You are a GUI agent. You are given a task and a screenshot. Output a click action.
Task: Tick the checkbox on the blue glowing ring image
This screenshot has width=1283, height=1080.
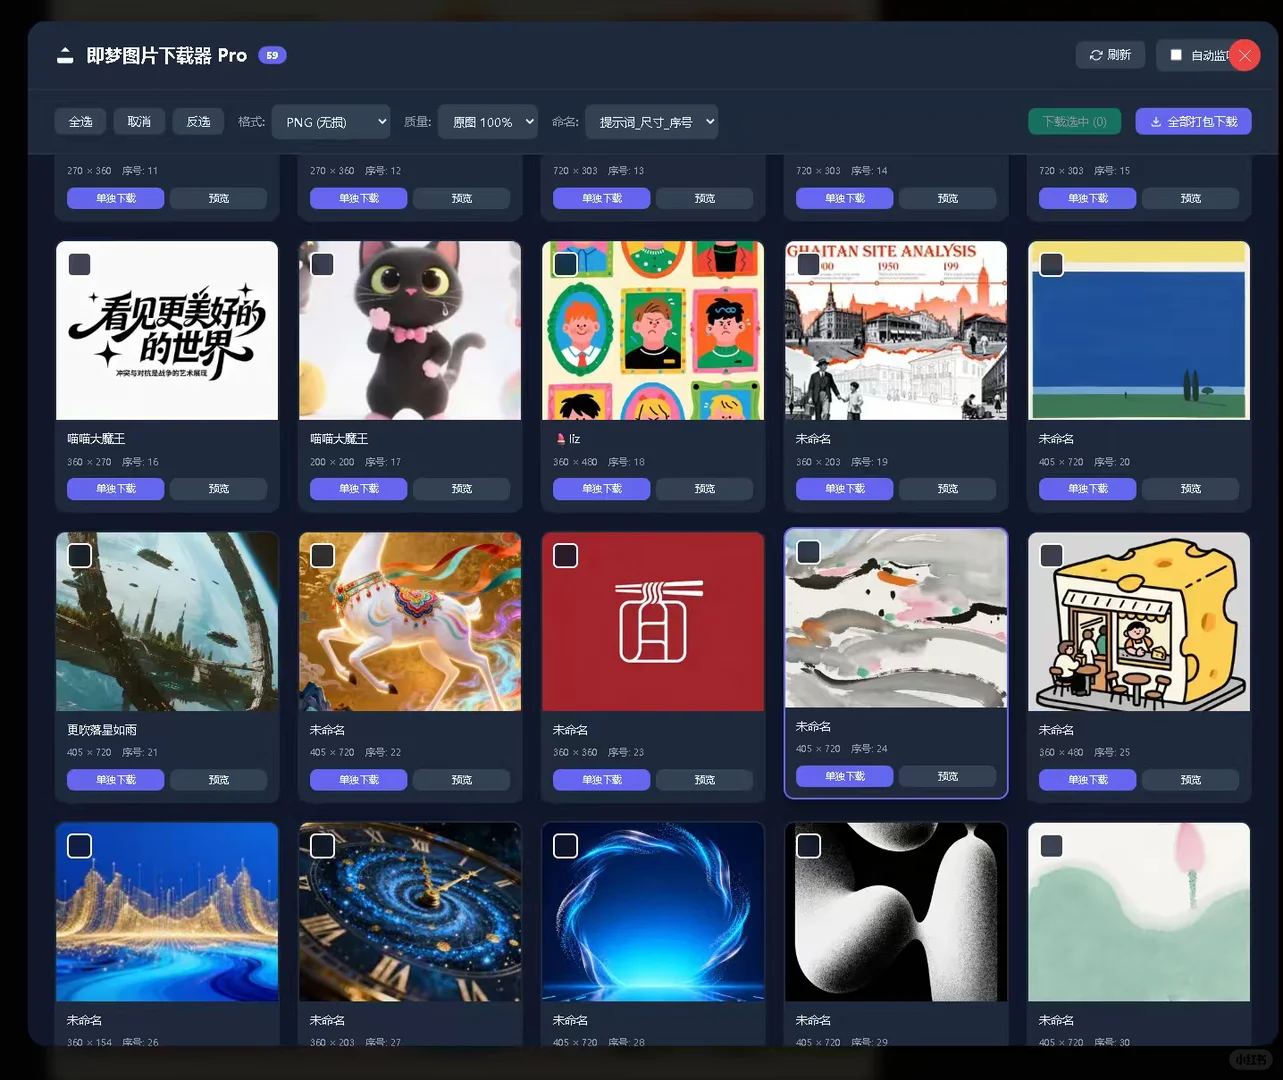pyautogui.click(x=565, y=846)
